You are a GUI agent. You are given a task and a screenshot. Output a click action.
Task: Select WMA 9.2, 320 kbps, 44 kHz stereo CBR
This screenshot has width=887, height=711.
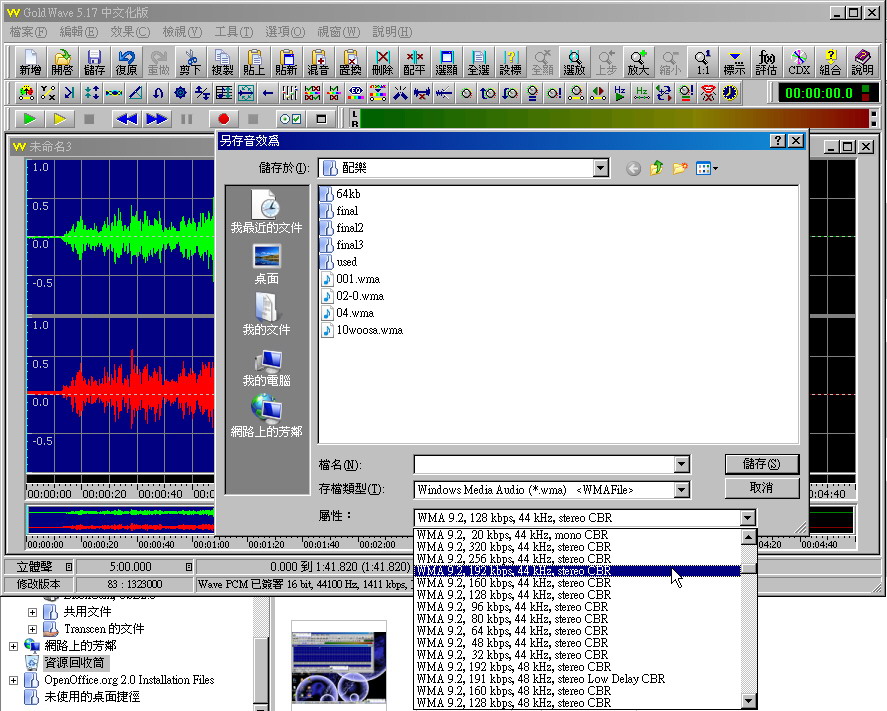pos(514,547)
